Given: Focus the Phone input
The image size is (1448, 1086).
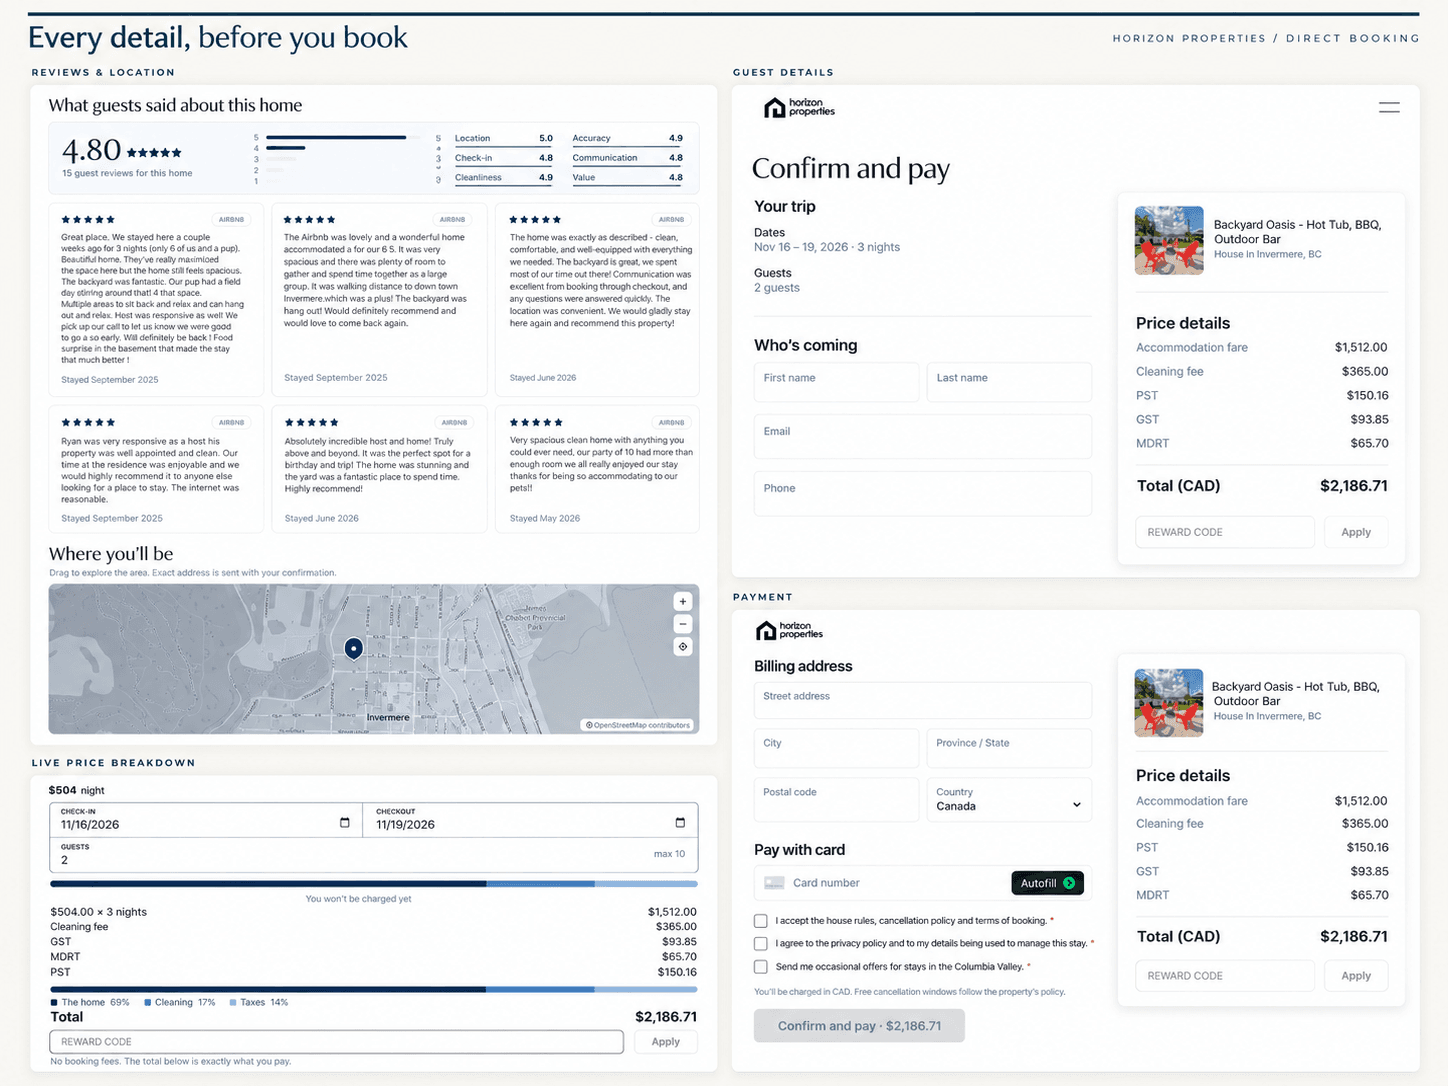Looking at the screenshot, I should pyautogui.click(x=923, y=493).
